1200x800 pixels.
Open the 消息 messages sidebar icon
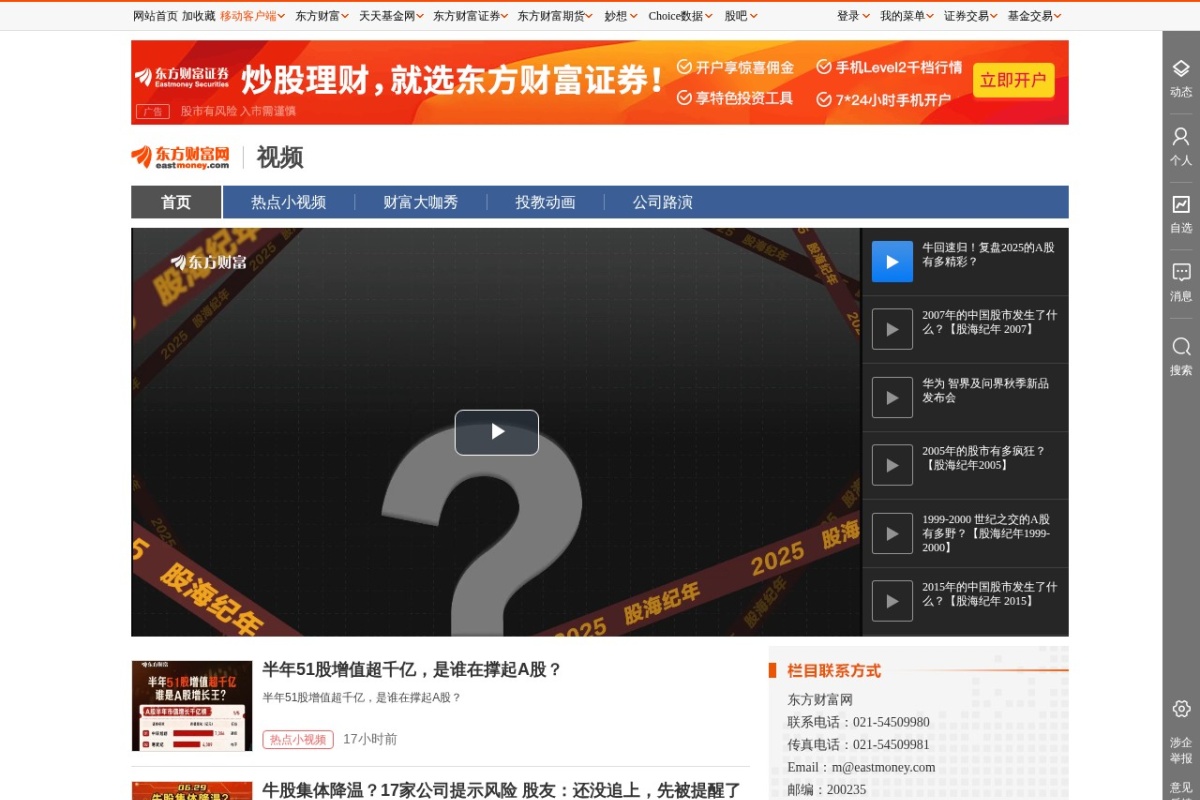pos(1181,283)
